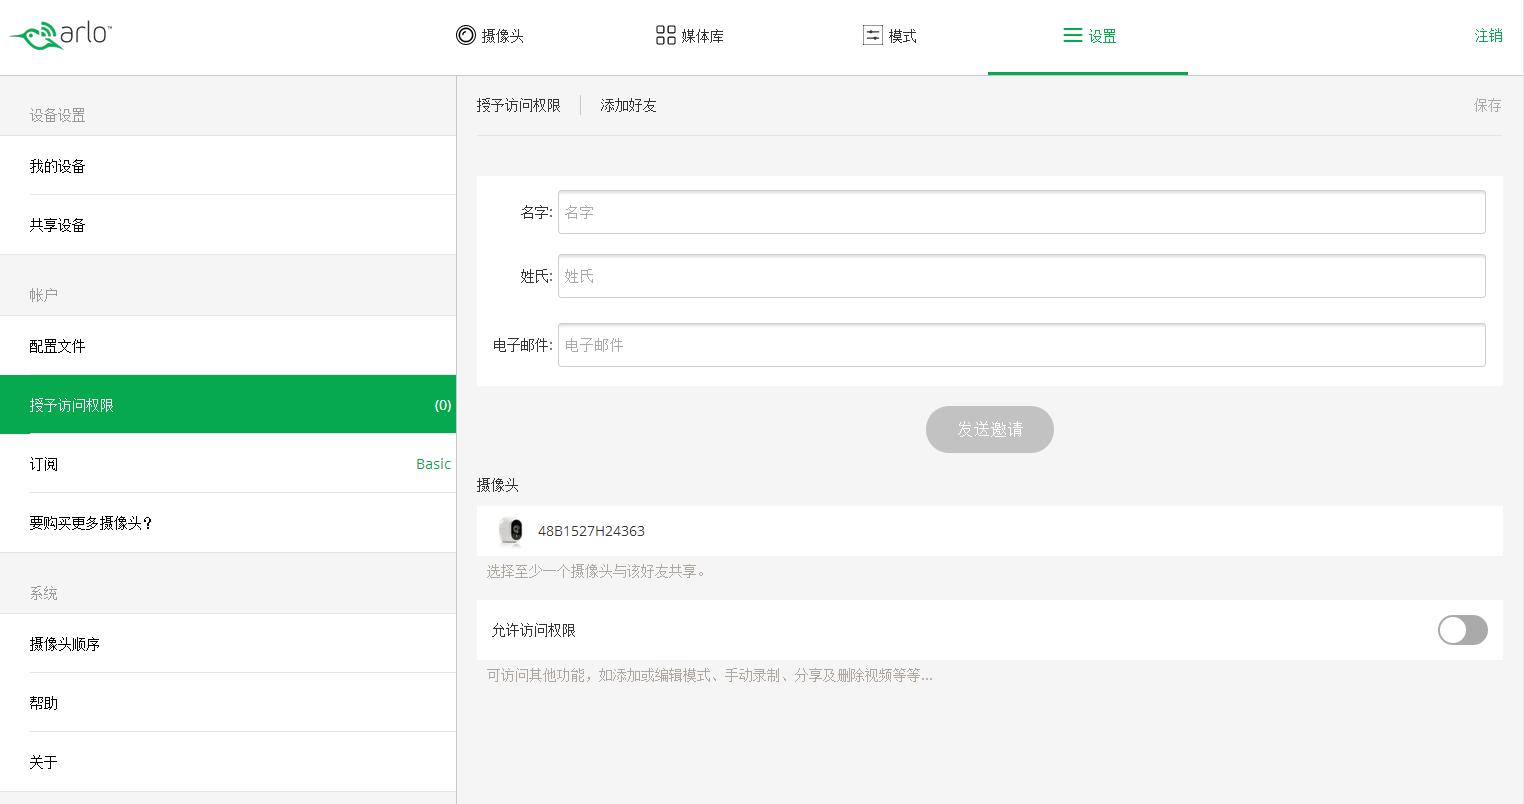The height and width of the screenshot is (804, 1524).
Task: Click the 授予访问权限 breadcrumb link
Action: [x=518, y=105]
